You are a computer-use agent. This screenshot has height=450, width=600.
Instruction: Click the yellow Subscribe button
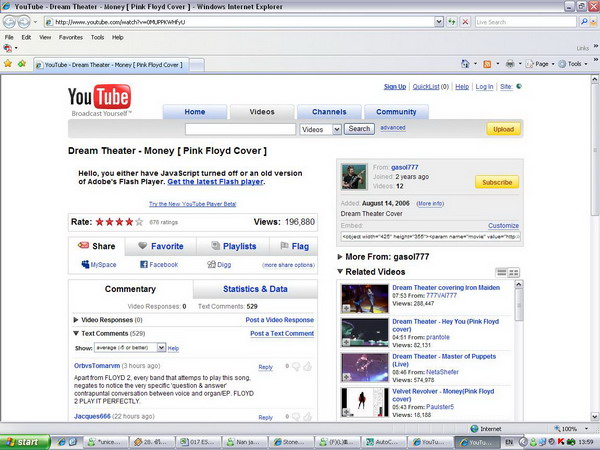click(x=497, y=182)
